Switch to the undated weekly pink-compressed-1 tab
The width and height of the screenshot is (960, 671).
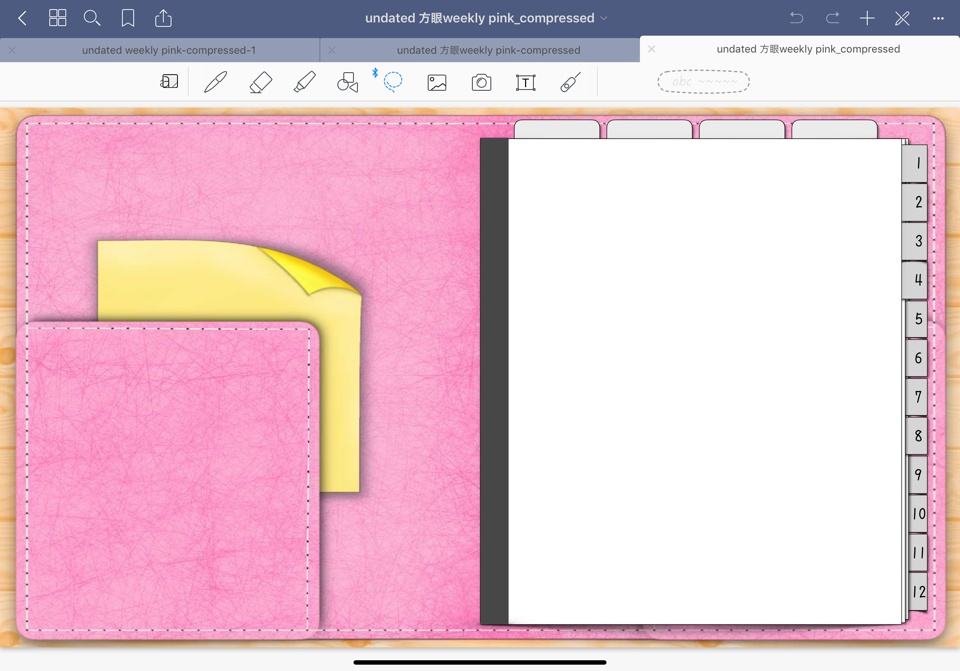tap(170, 49)
